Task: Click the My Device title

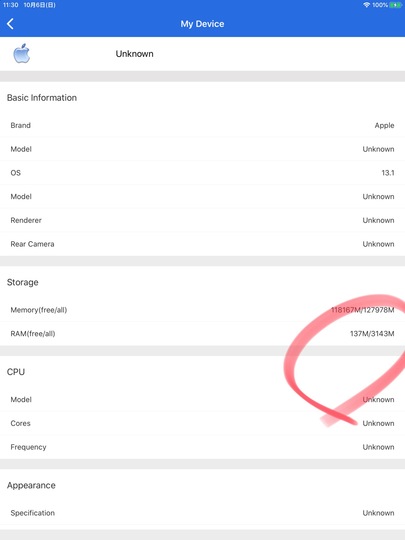Action: pos(202,24)
